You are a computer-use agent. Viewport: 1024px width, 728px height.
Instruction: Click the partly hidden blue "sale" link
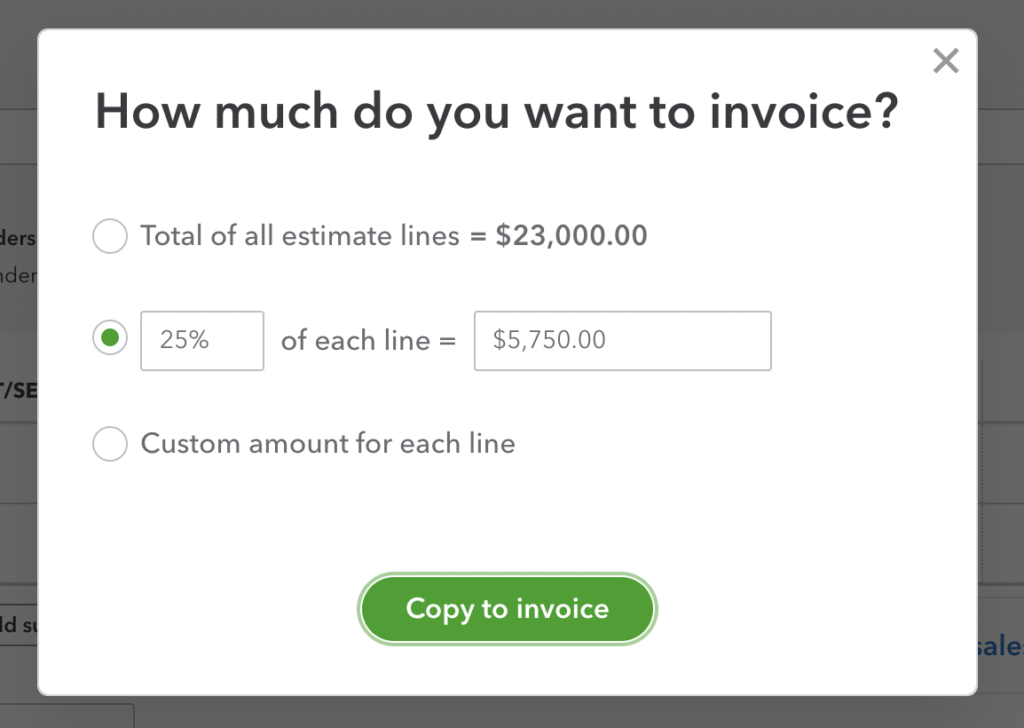coord(1000,646)
